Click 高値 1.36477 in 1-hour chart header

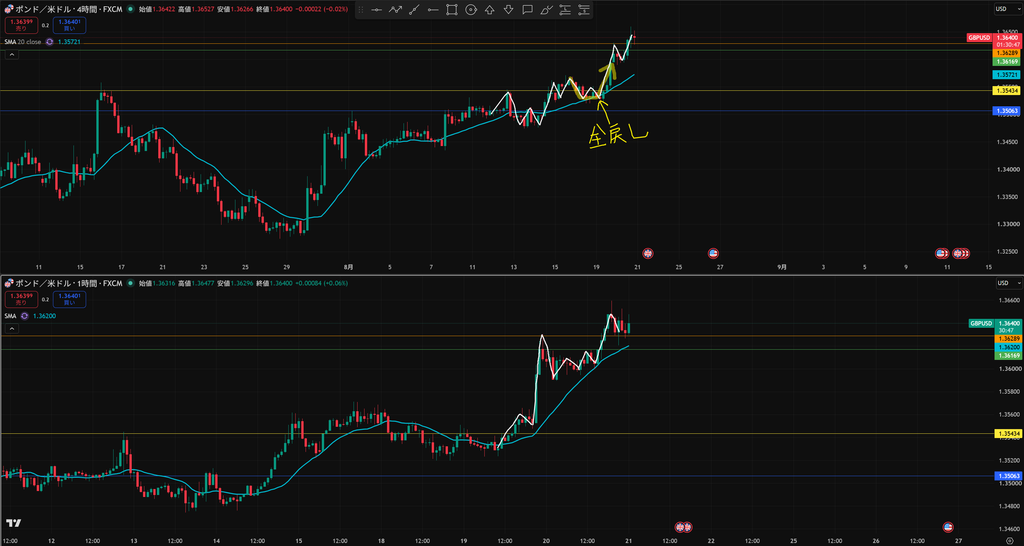(196, 283)
